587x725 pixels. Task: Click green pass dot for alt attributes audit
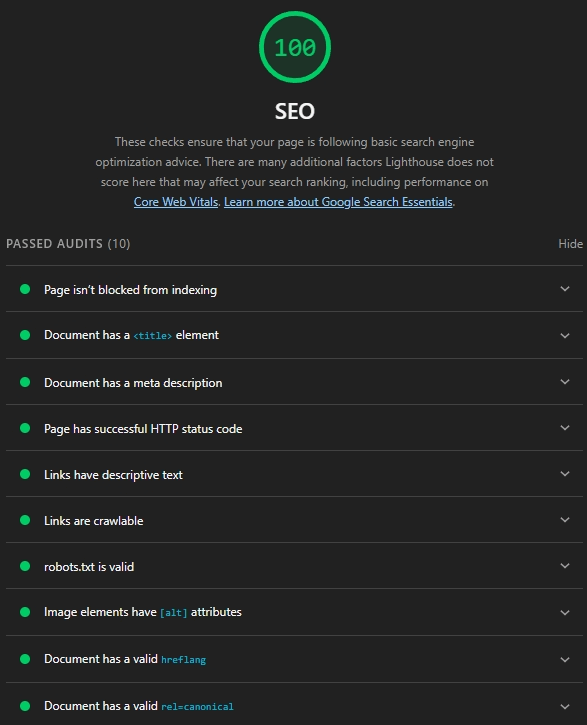pyautogui.click(x=25, y=612)
